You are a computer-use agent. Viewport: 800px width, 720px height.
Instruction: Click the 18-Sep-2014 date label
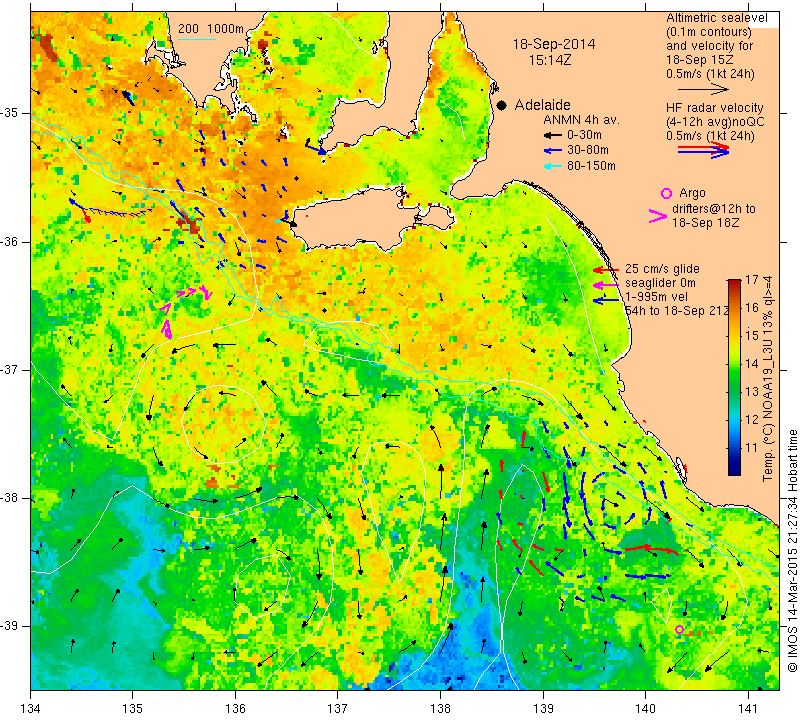pos(554,44)
